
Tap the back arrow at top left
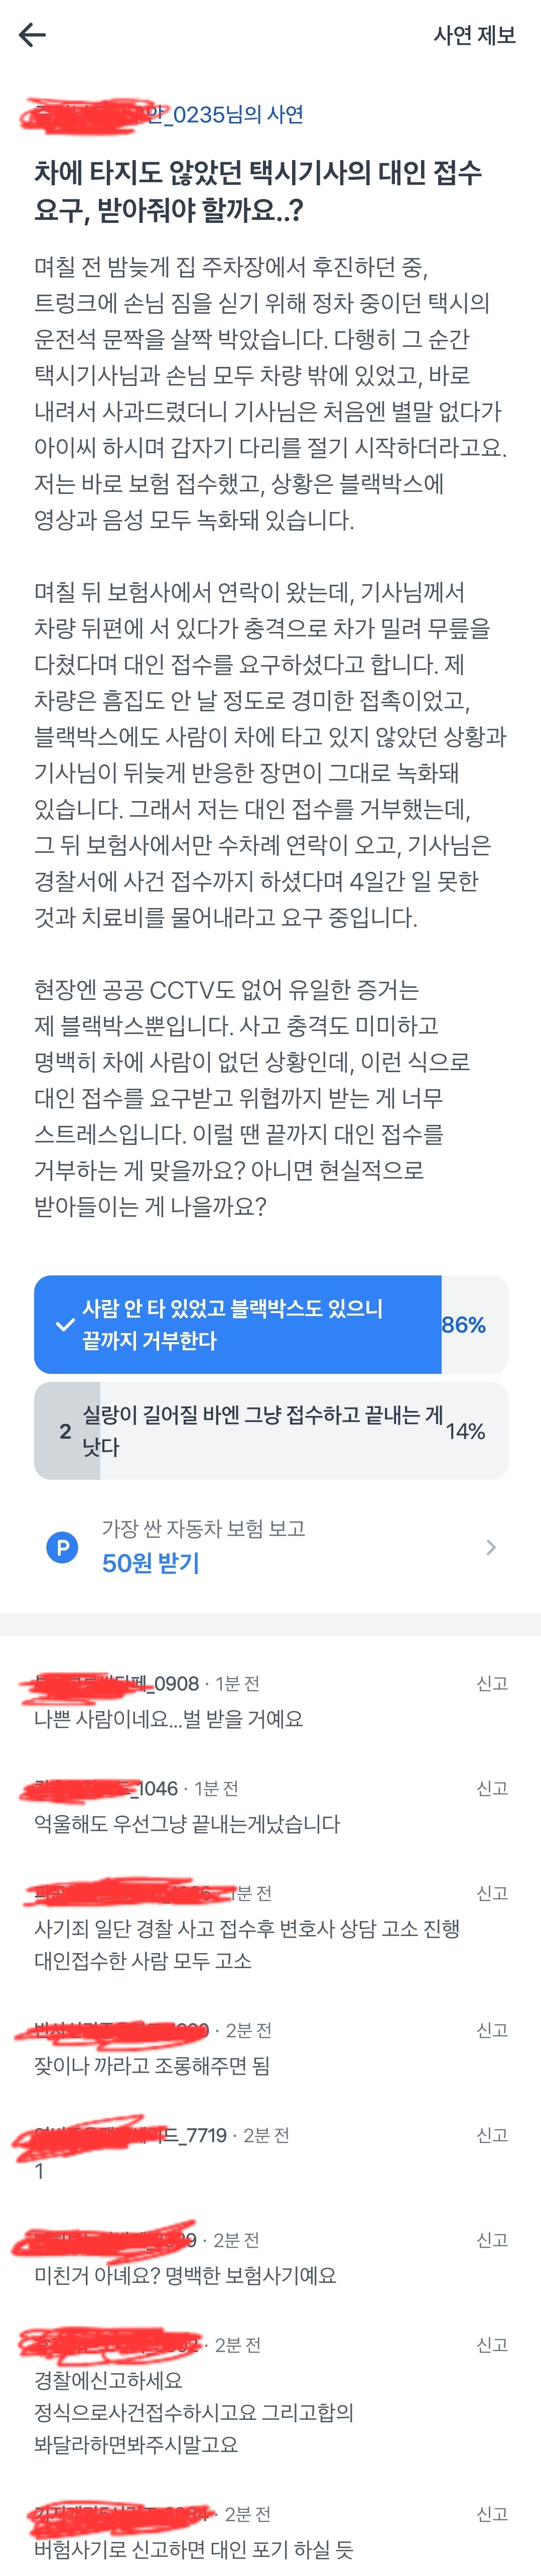32,35
